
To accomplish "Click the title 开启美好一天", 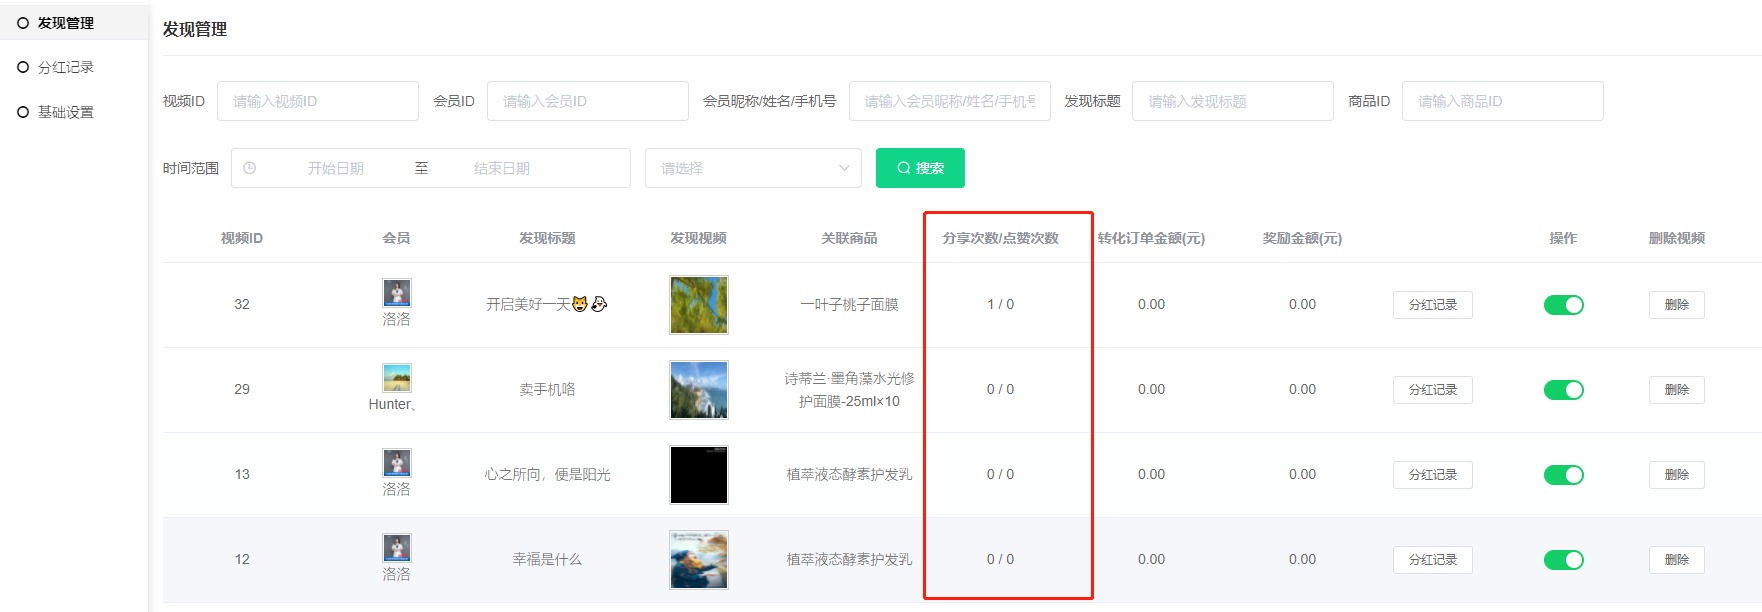I will 547,304.
